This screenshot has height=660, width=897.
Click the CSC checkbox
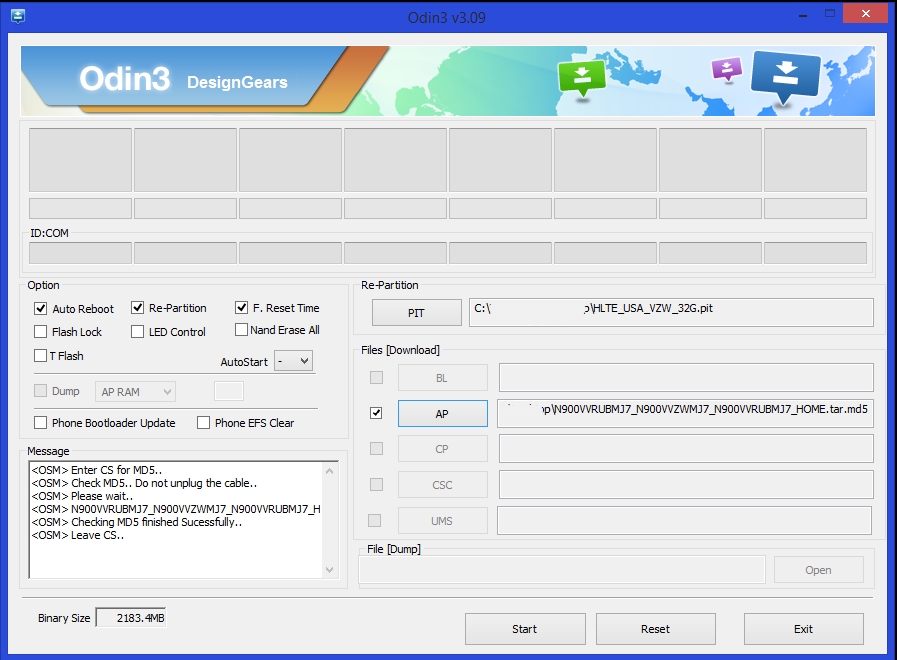[376, 484]
